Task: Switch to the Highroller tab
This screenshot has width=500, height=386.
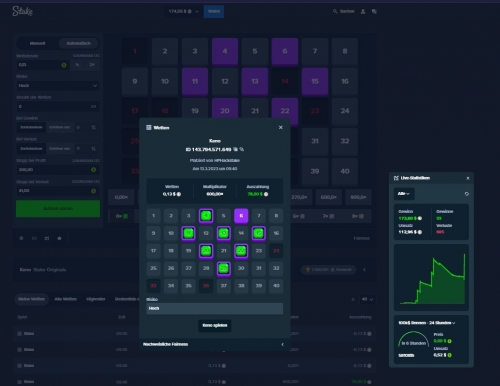Action: (x=96, y=299)
